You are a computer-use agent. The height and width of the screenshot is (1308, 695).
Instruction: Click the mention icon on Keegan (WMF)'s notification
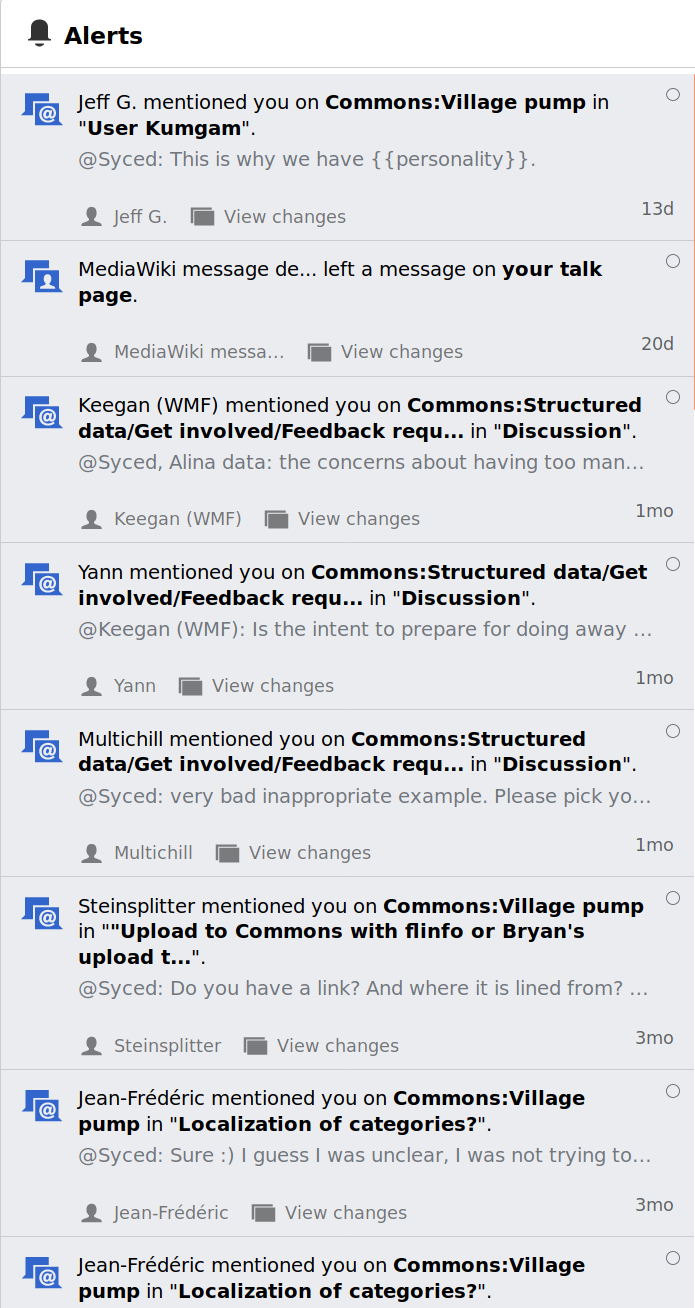41,413
